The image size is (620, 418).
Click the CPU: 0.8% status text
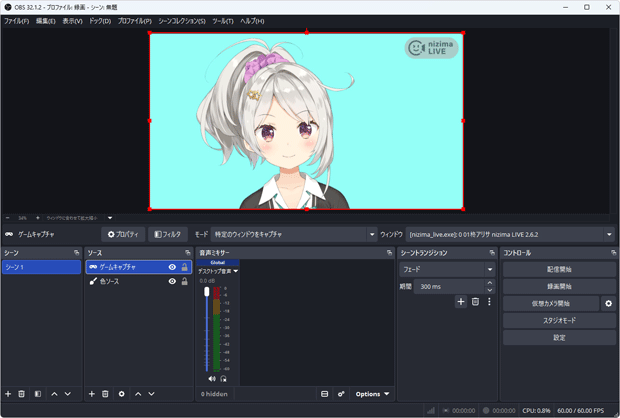(x=537, y=410)
